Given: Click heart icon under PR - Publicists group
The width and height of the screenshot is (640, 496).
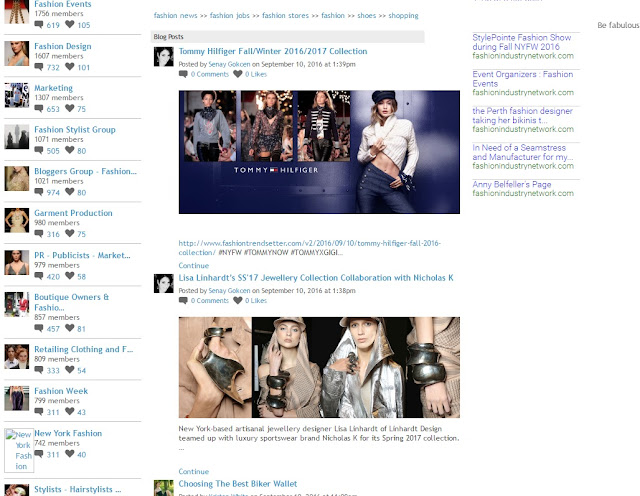Looking at the screenshot, I should (70, 276).
